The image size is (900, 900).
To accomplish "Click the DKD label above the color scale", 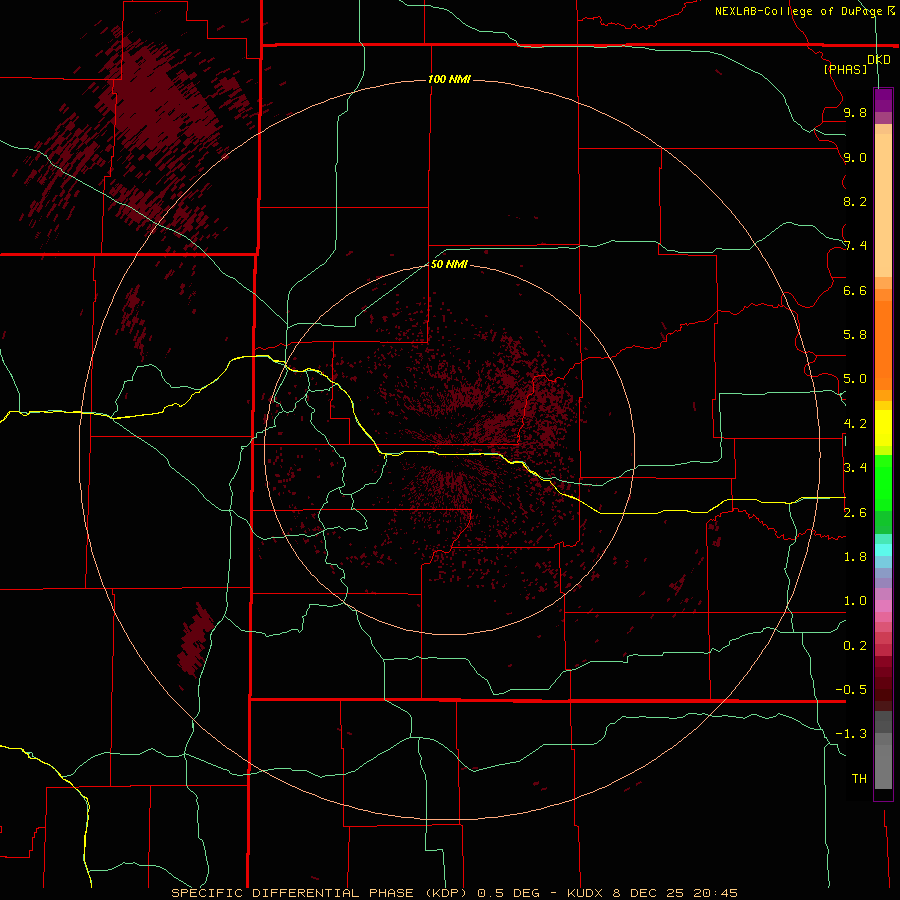I will point(879,60).
